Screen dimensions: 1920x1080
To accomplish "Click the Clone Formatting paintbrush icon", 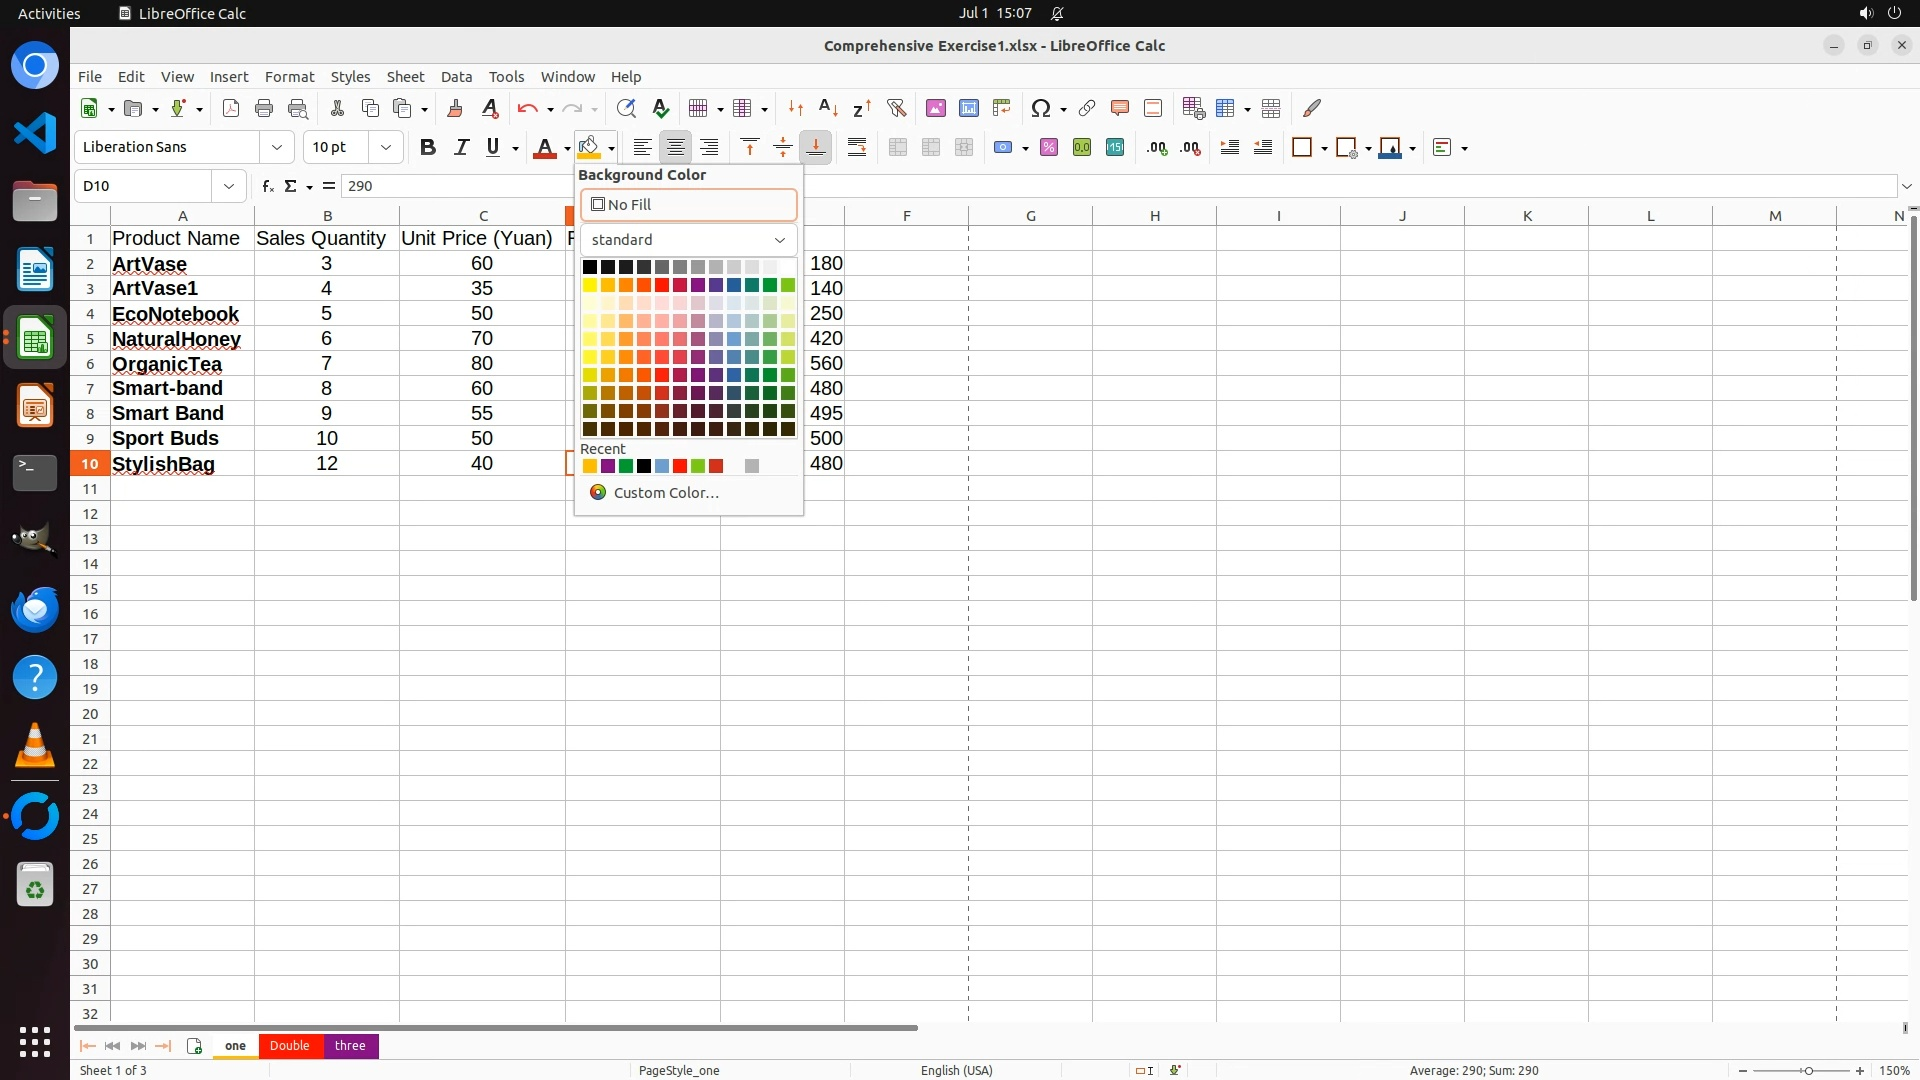I will tap(455, 108).
